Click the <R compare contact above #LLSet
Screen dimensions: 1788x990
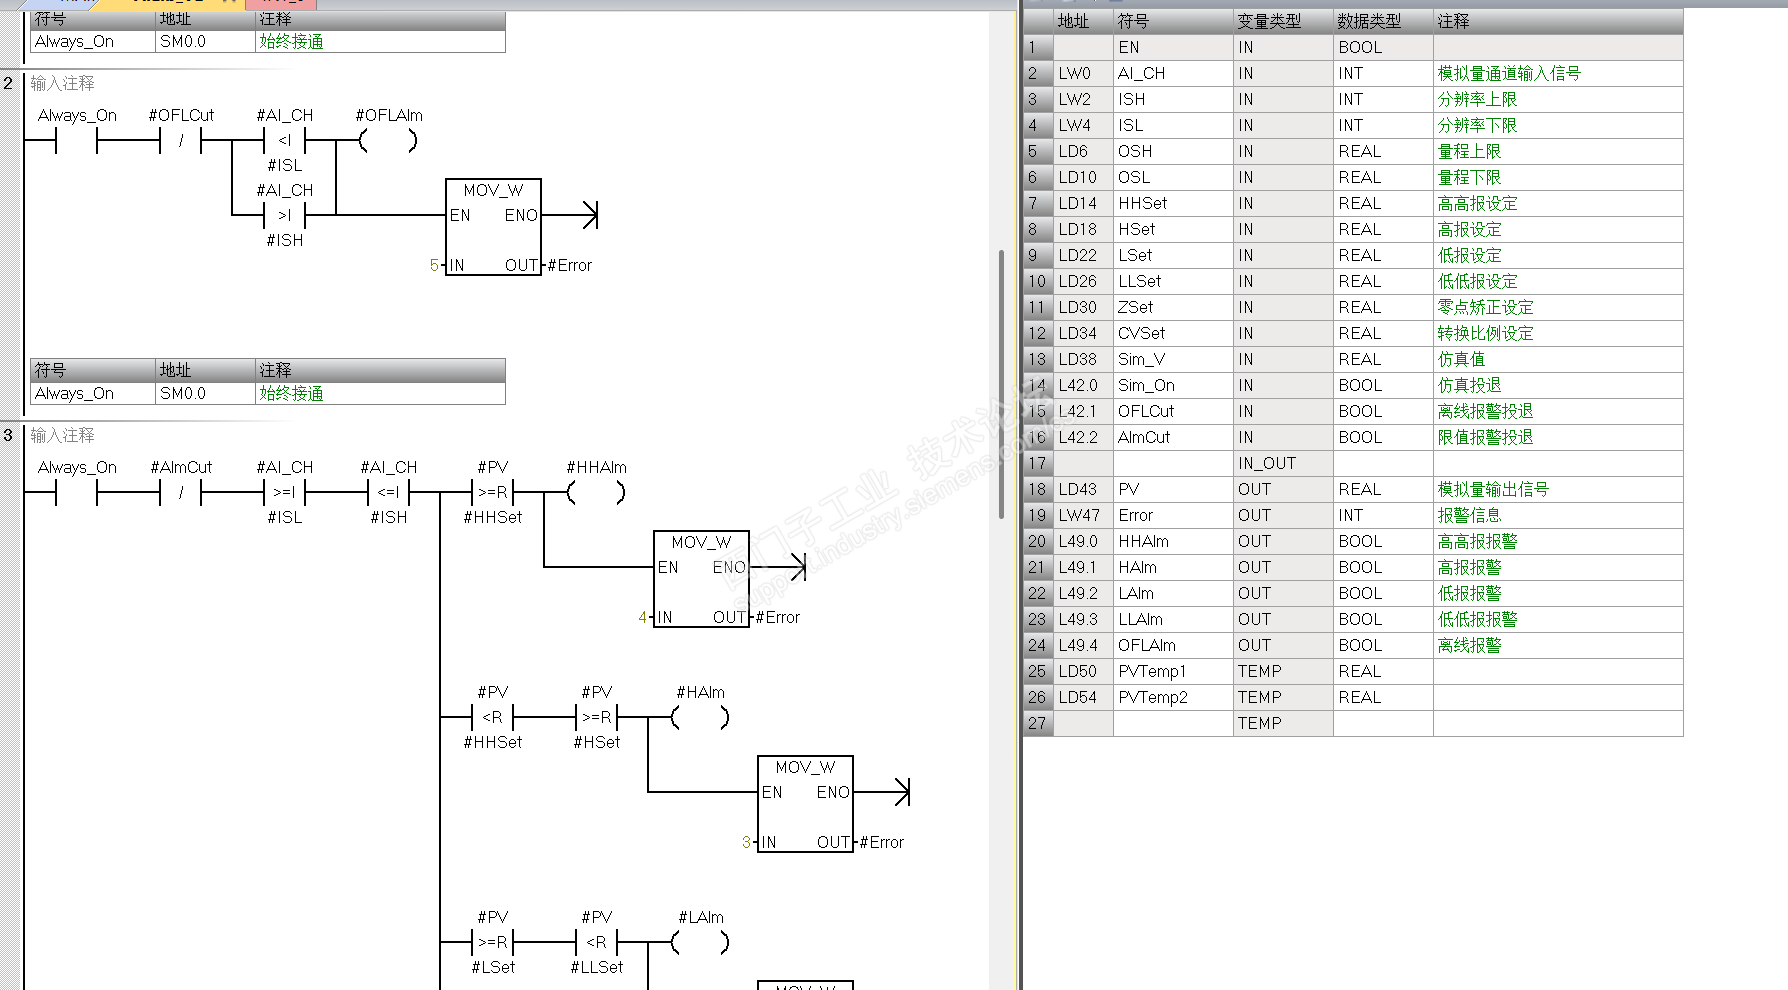coord(597,943)
